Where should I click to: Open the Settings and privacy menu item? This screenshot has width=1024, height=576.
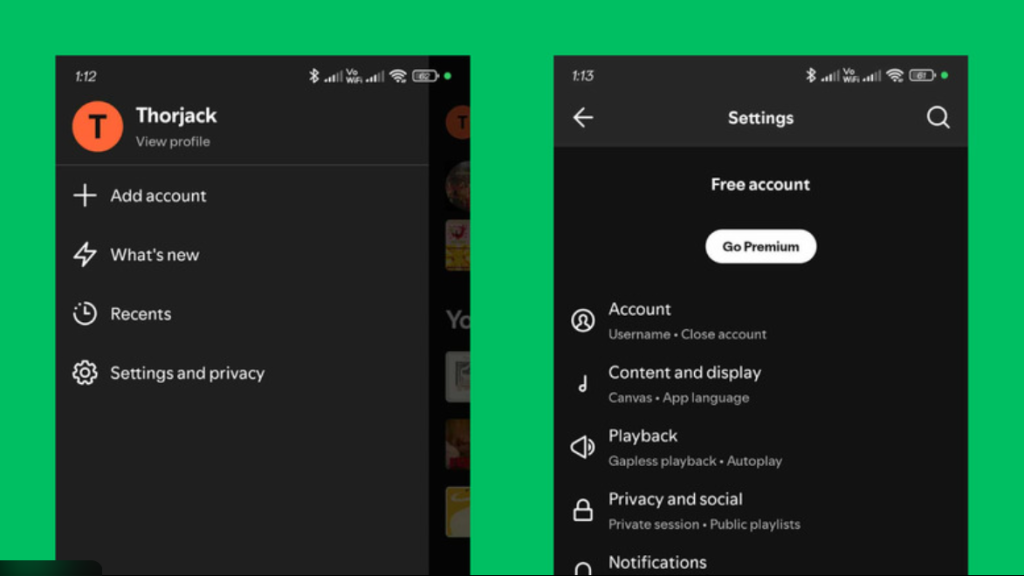click(x=187, y=373)
